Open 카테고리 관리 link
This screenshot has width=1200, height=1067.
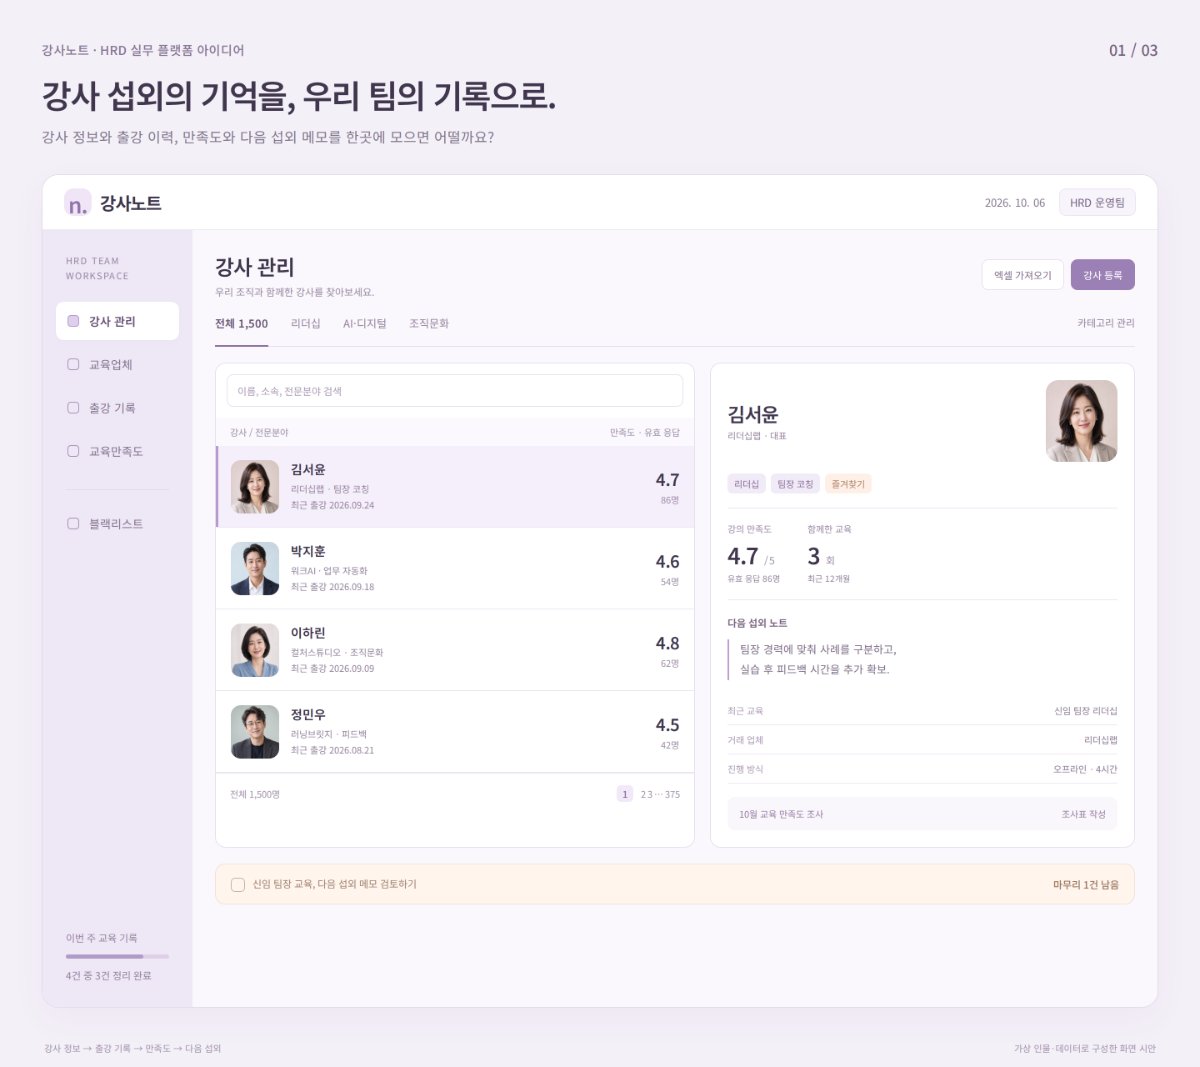tap(1106, 323)
